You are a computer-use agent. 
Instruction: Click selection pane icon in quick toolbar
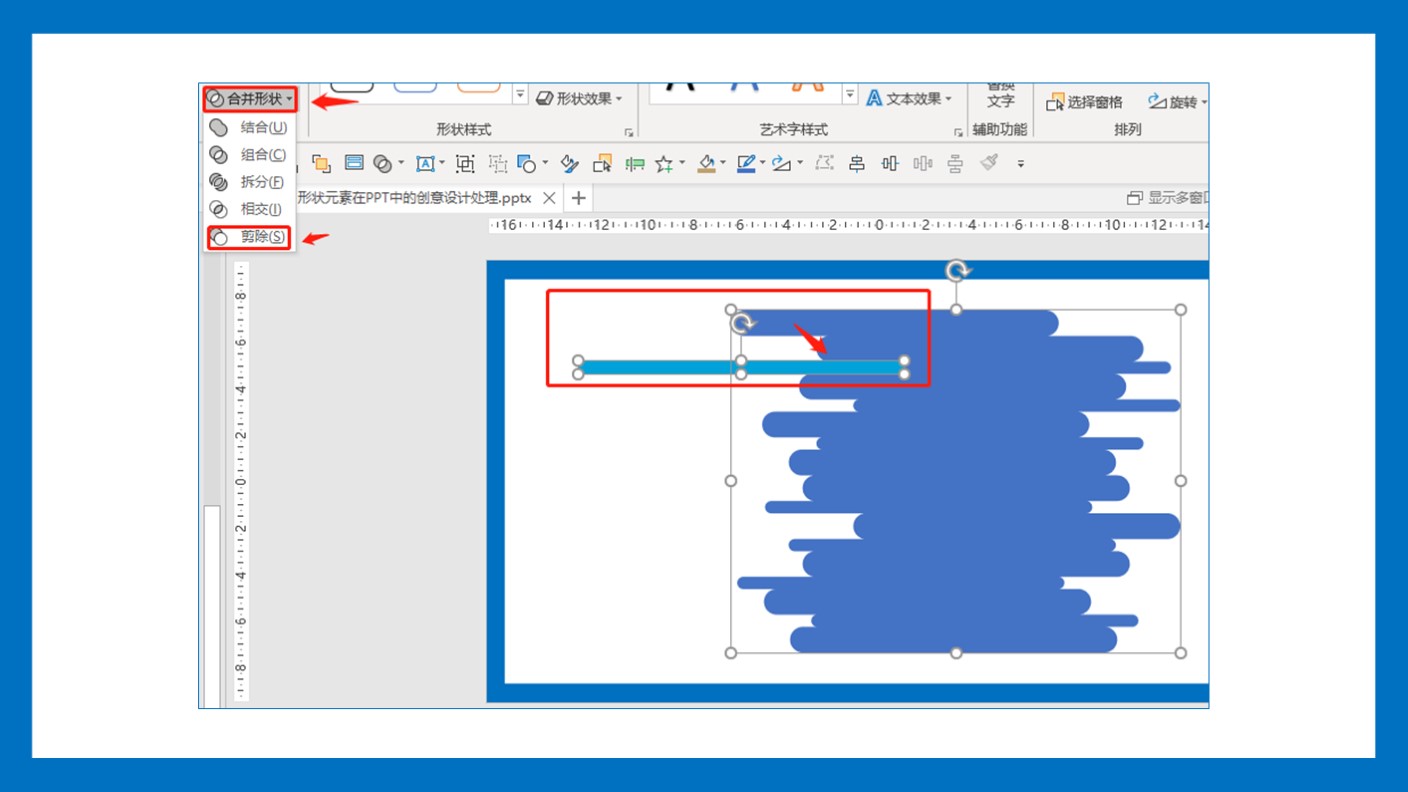click(602, 163)
